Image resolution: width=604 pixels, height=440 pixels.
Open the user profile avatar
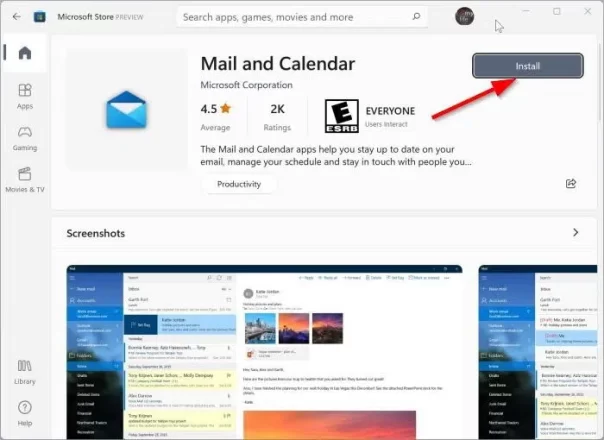(x=465, y=16)
